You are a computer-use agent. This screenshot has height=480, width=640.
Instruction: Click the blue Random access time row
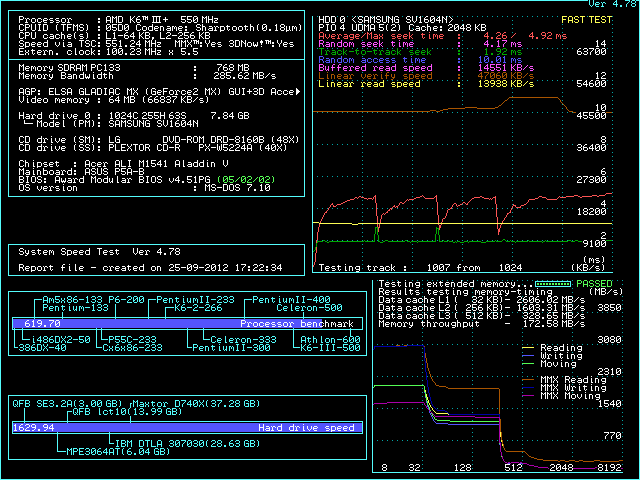420,60
